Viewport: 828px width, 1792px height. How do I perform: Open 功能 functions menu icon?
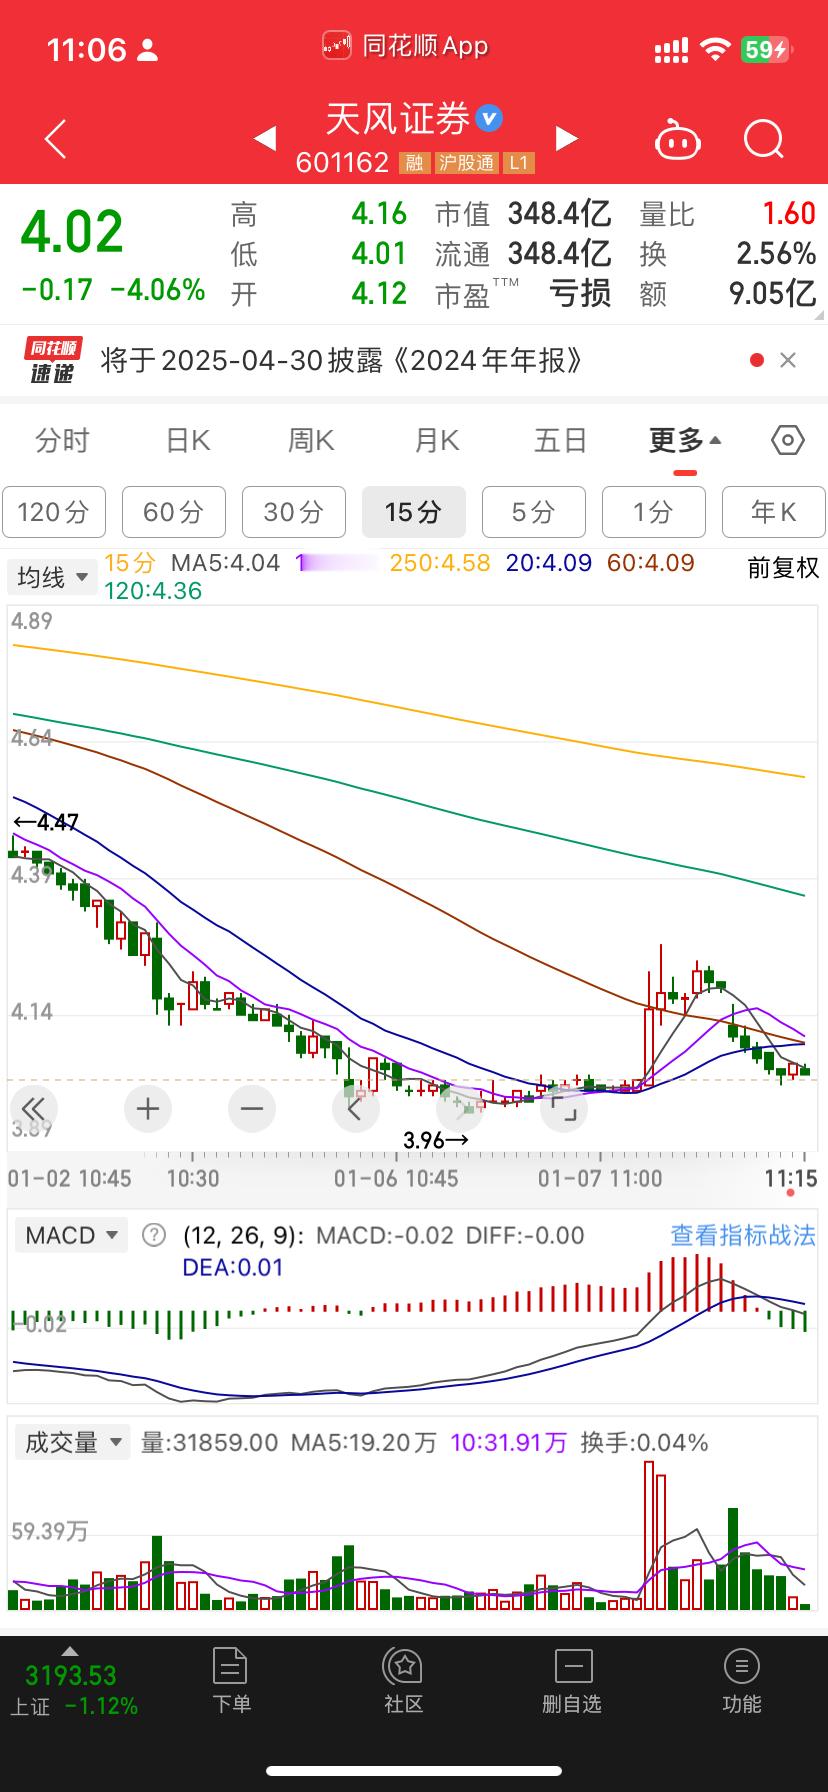pyautogui.click(x=741, y=1680)
